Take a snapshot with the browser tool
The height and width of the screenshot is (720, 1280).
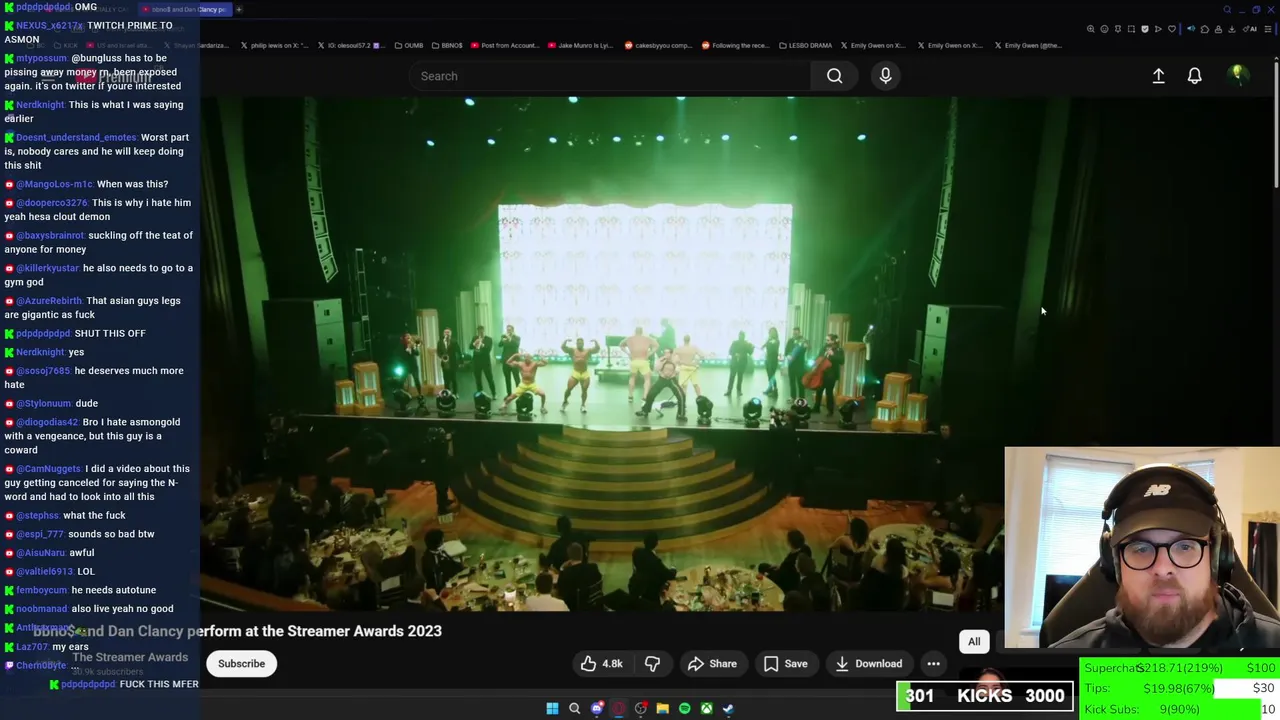(x=1131, y=29)
